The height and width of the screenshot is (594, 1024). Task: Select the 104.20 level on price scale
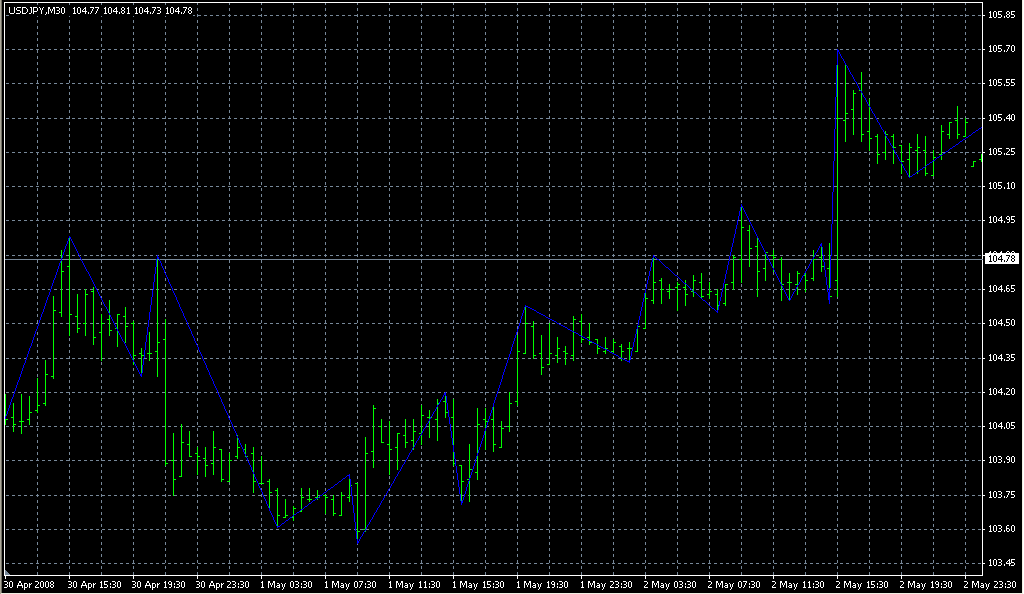[1001, 392]
